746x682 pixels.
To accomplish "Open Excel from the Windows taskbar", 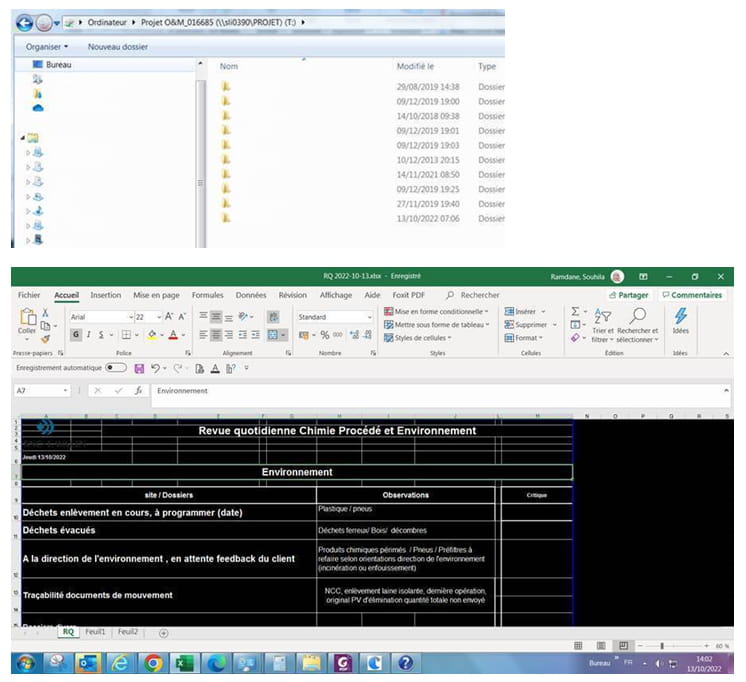I will [x=184, y=662].
